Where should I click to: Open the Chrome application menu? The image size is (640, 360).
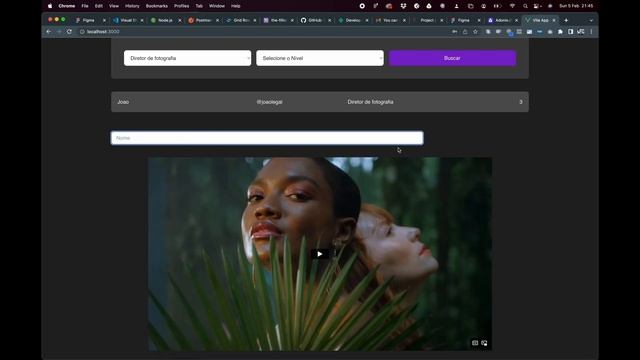click(67, 6)
